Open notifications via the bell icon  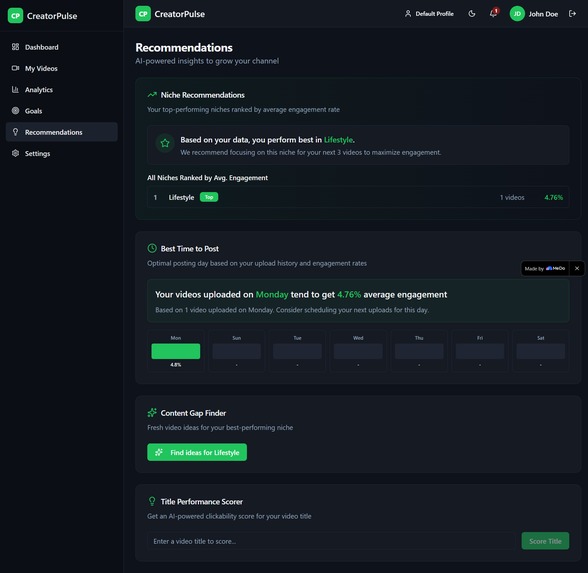493,14
